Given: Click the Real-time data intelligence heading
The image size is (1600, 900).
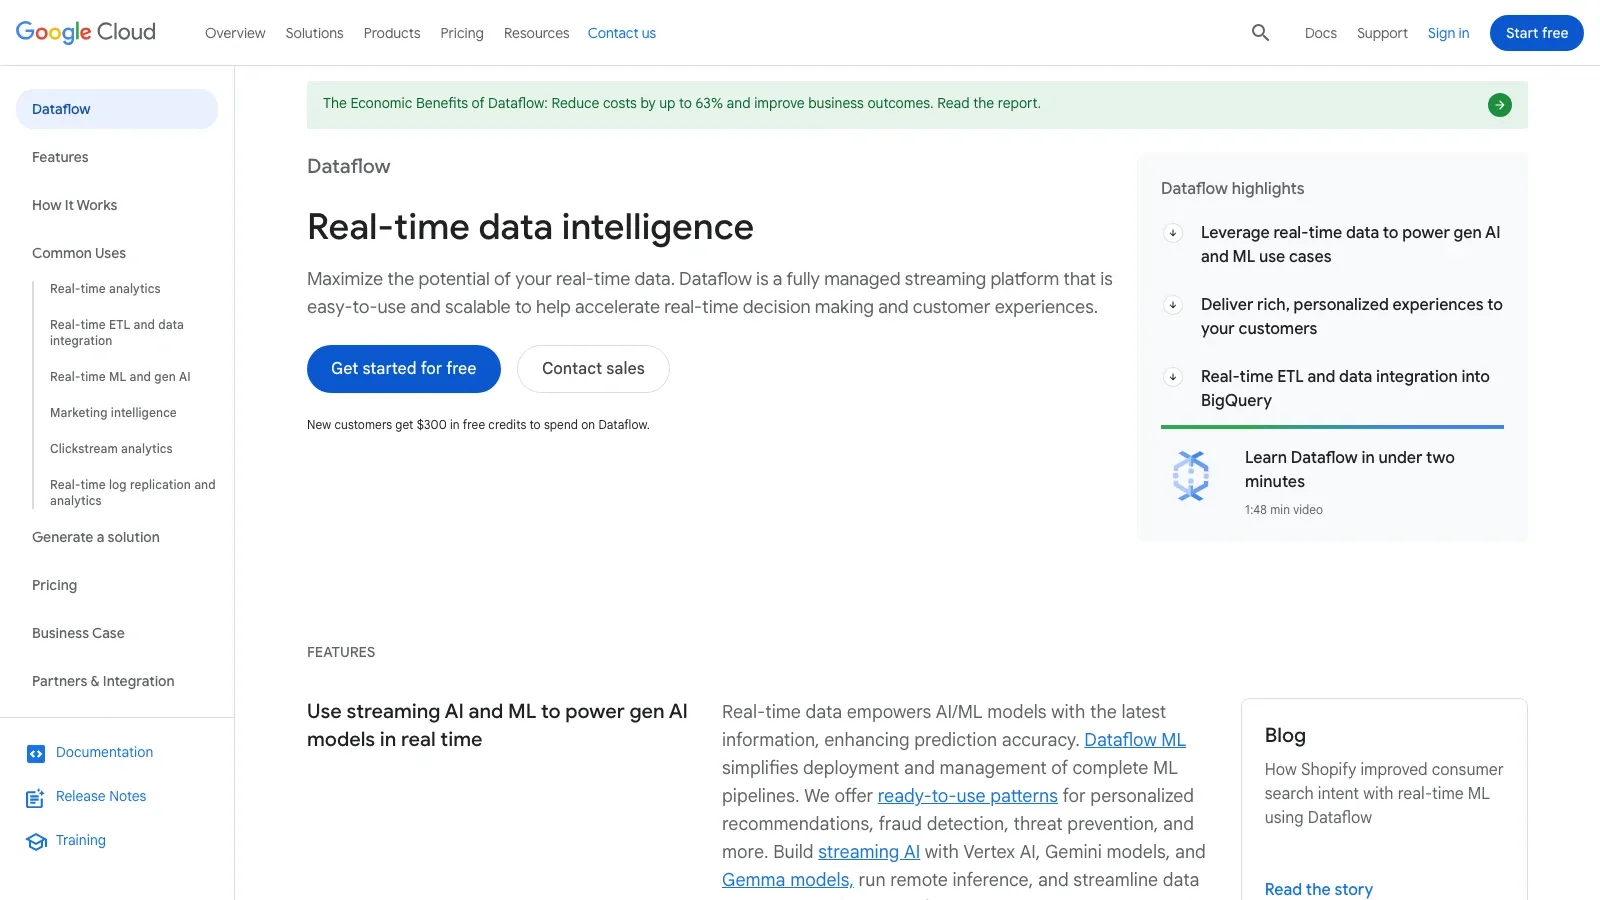Looking at the screenshot, I should (x=530, y=227).
